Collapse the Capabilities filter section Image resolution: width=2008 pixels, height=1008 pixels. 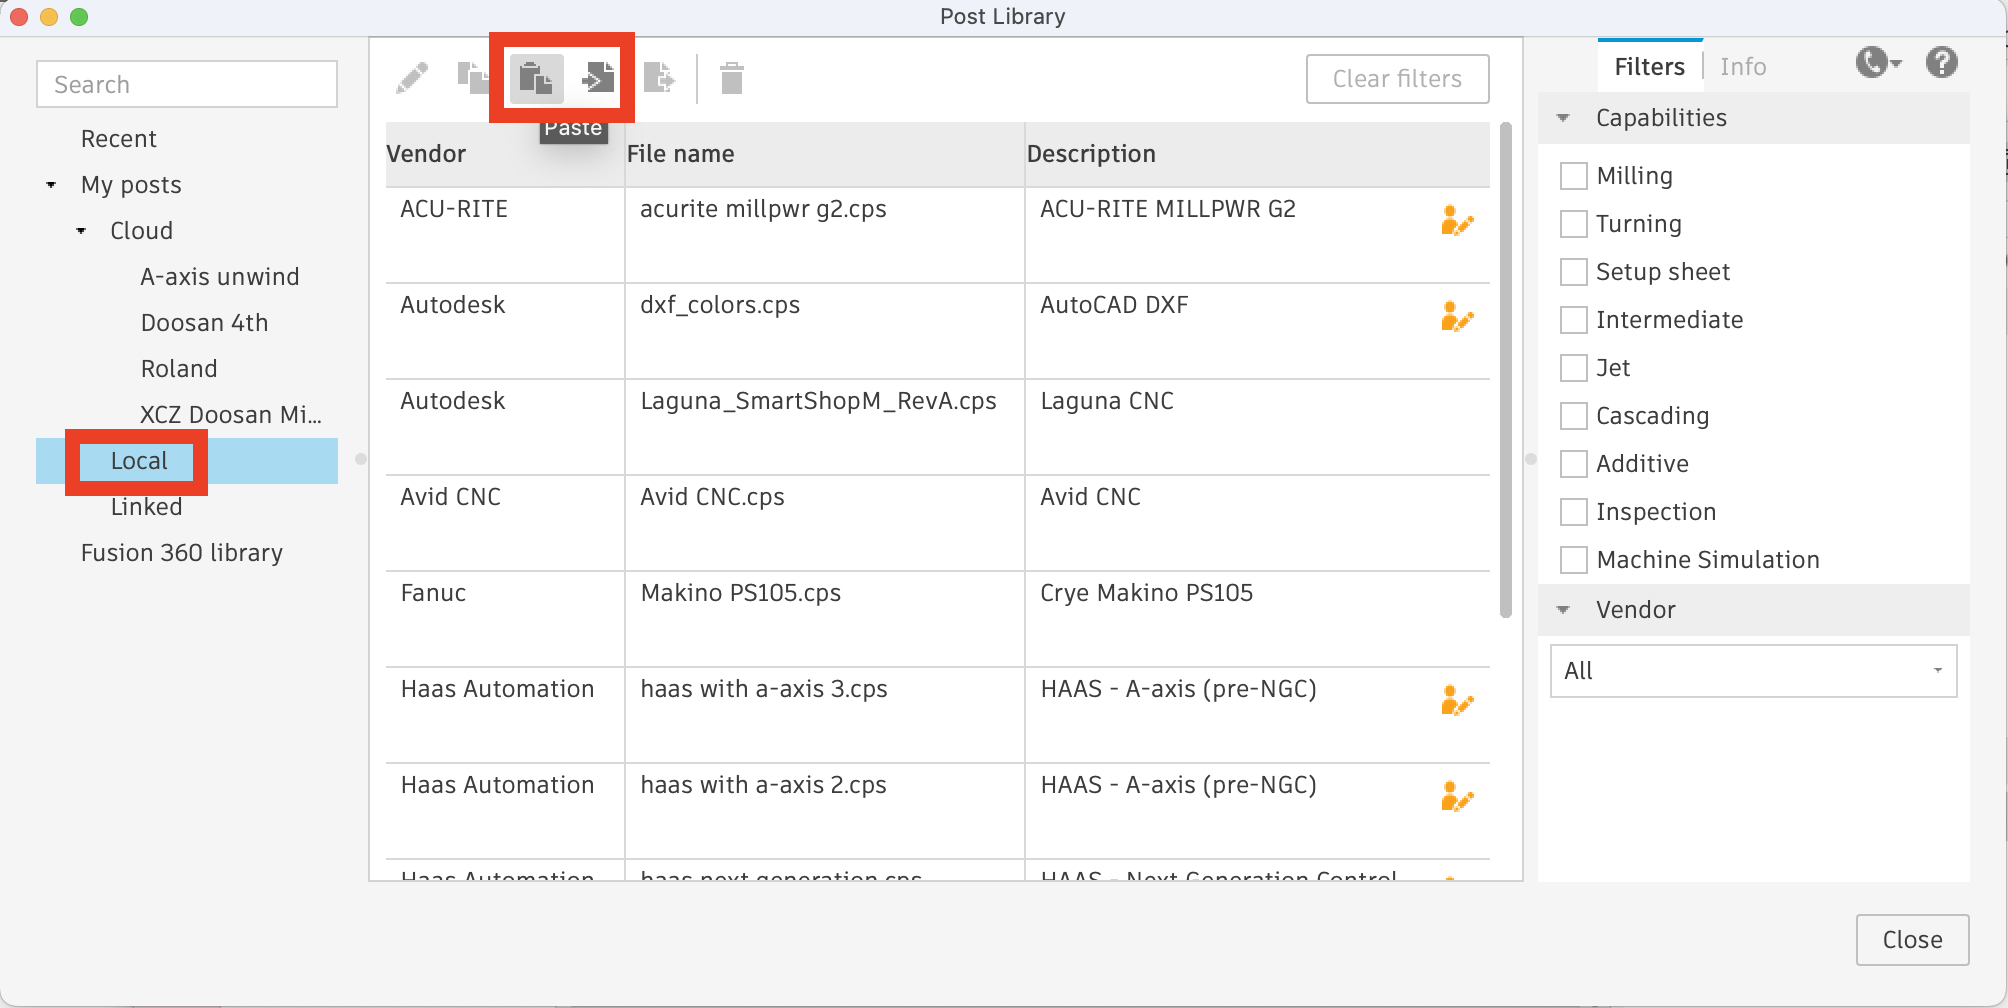(x=1564, y=117)
